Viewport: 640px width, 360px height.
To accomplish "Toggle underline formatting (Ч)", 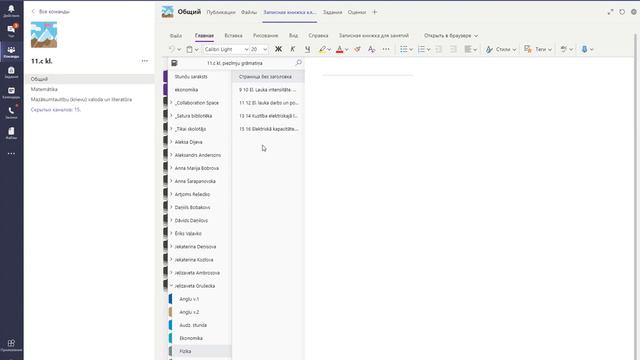I will 307,49.
